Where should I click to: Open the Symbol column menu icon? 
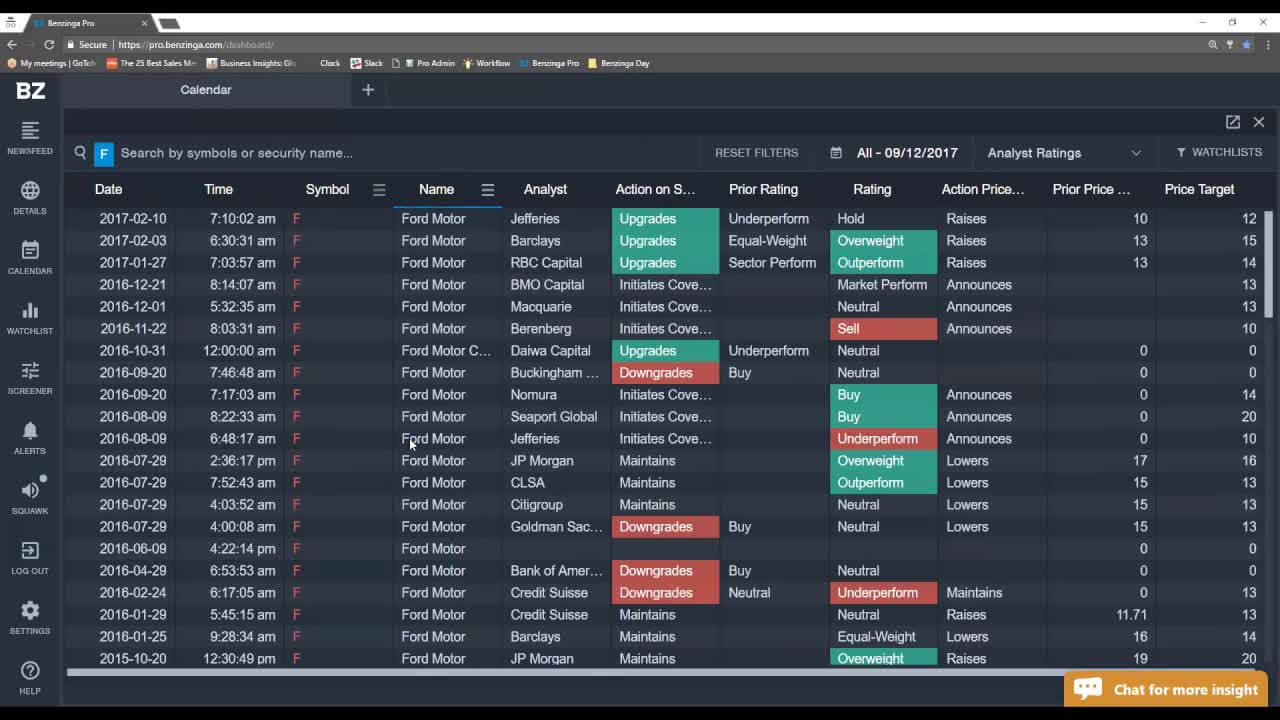coord(379,189)
